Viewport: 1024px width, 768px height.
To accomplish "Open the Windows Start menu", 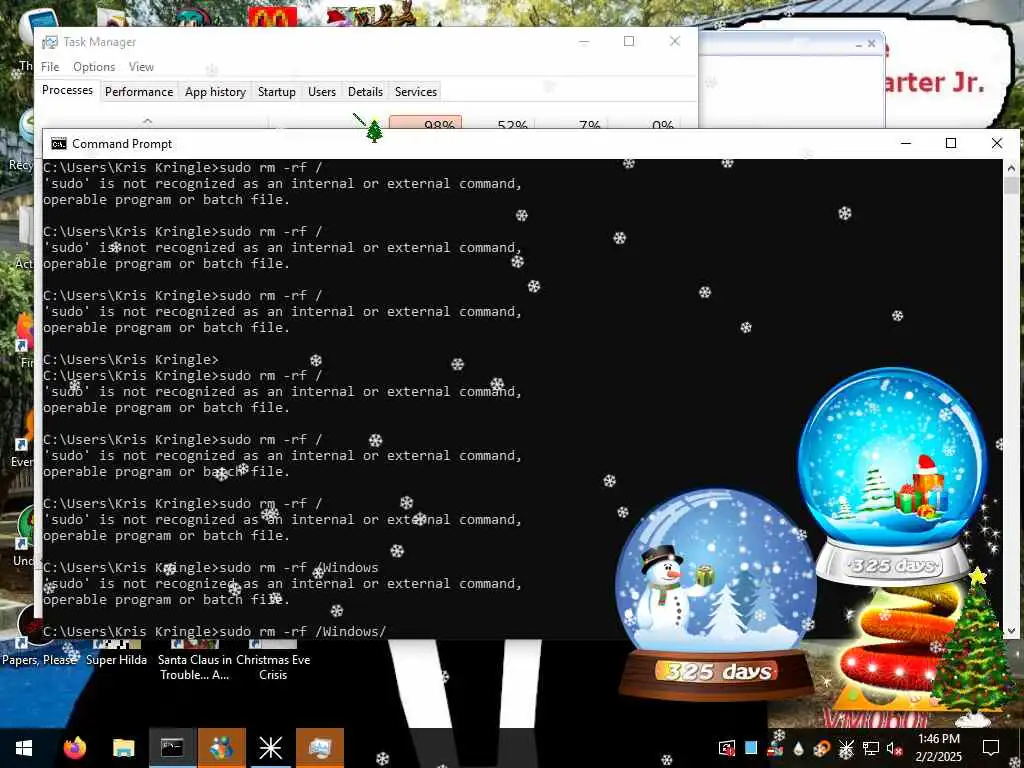I will click(24, 748).
